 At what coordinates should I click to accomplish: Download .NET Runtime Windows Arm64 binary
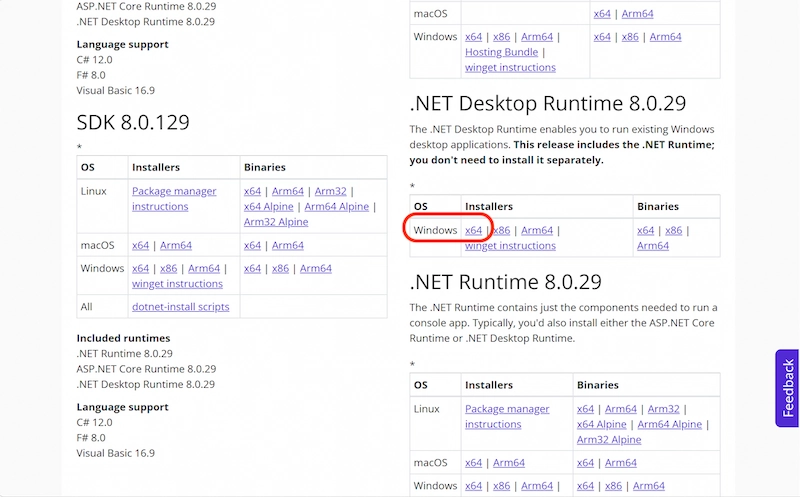click(x=649, y=486)
